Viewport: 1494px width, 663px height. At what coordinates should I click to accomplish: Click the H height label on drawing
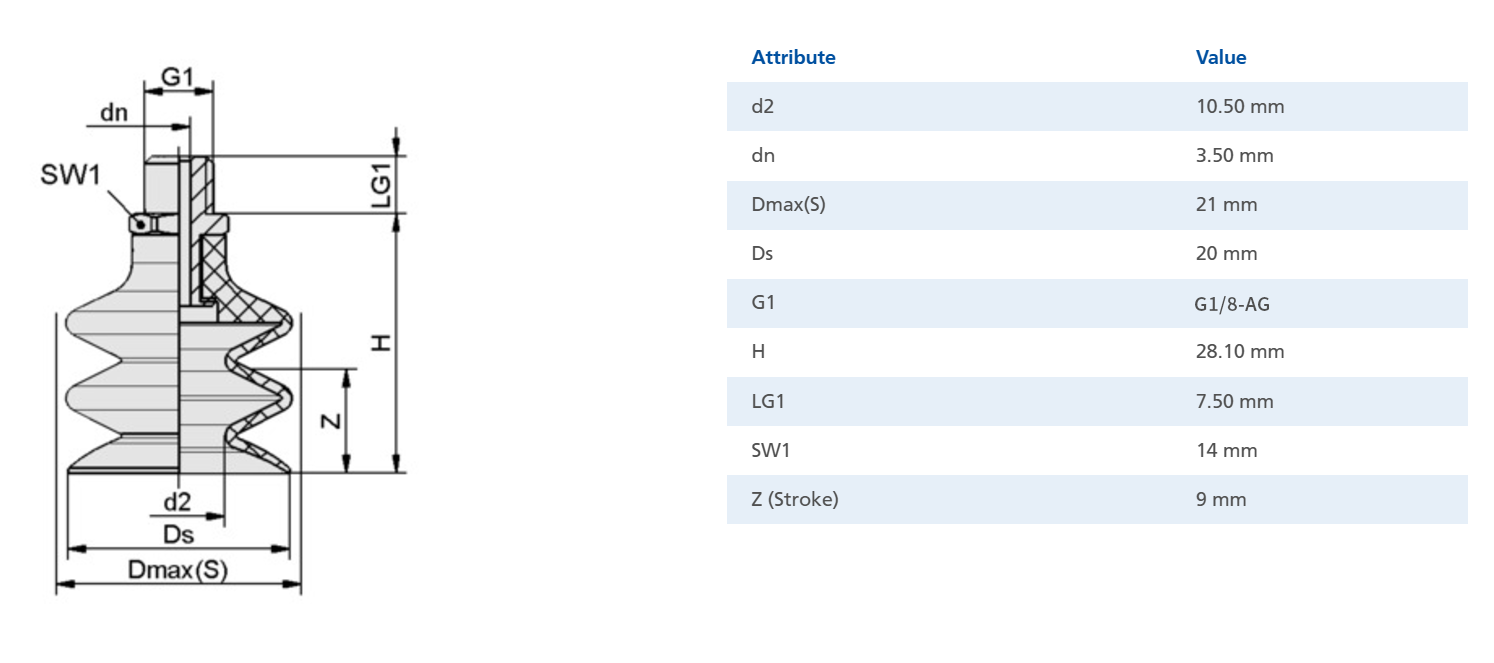pos(380,343)
